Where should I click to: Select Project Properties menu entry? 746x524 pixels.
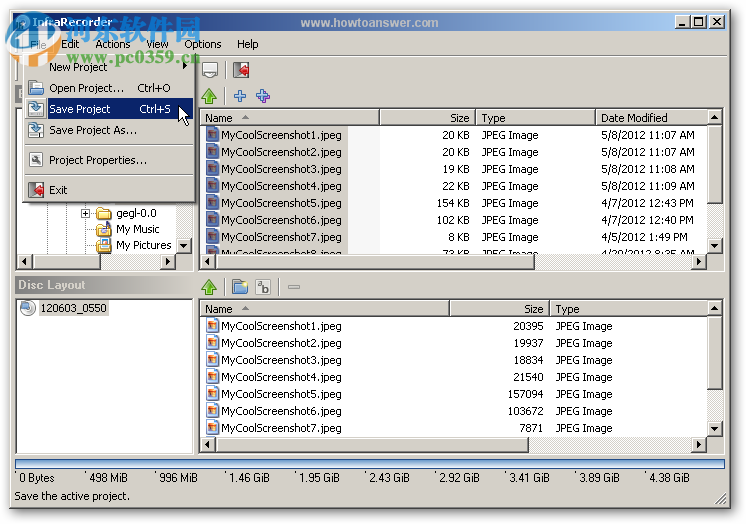click(98, 160)
